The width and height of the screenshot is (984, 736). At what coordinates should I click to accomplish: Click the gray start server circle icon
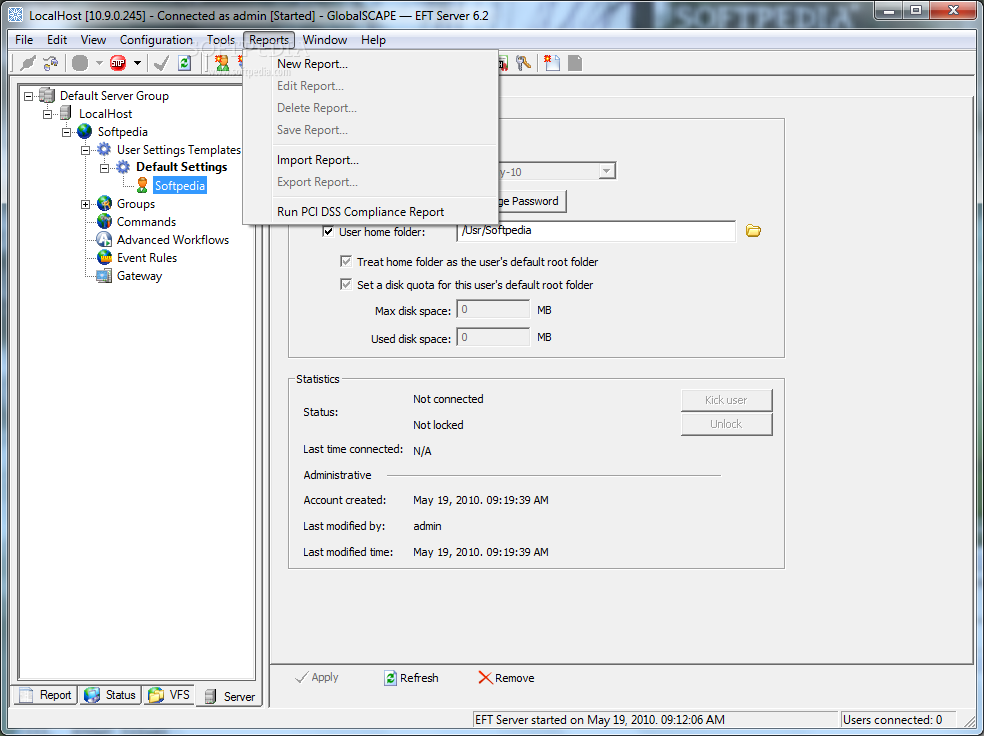80,63
